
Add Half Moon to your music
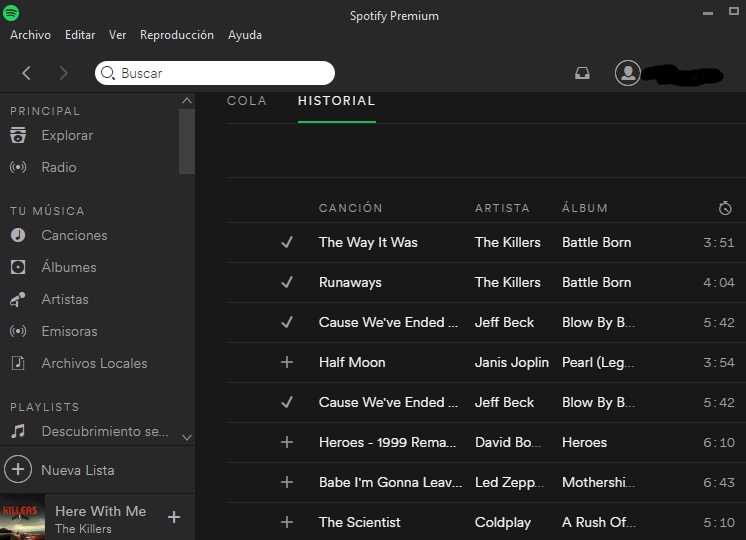coord(287,362)
